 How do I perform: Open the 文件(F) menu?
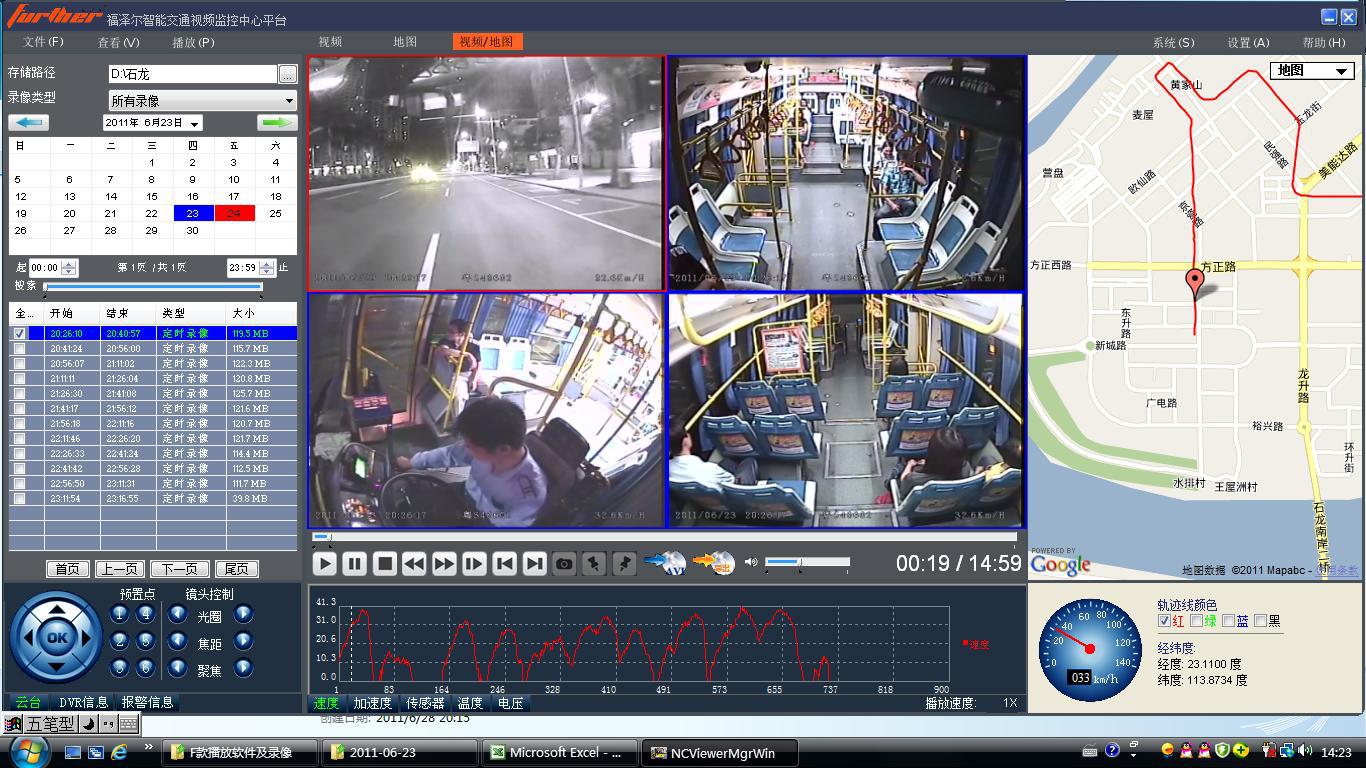tap(43, 42)
